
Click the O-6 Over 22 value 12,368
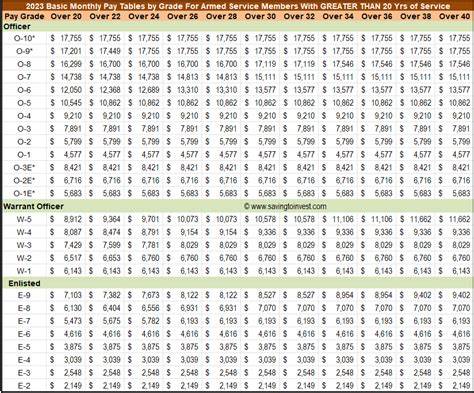(x=110, y=90)
